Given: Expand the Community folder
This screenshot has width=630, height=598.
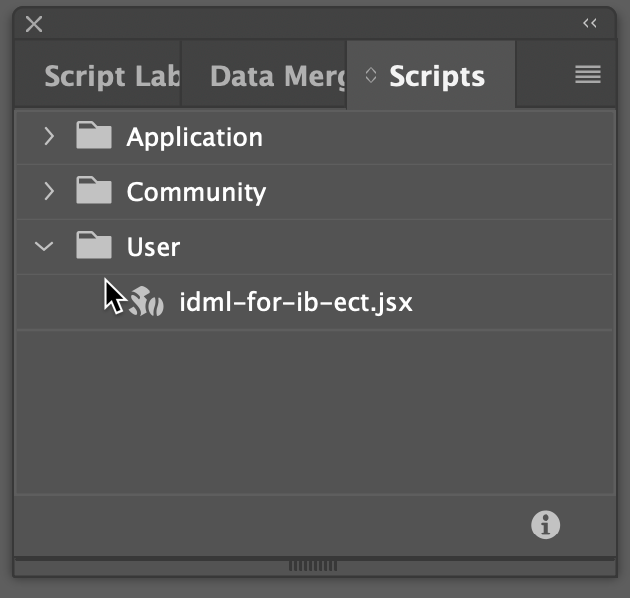Looking at the screenshot, I should pyautogui.click(x=48, y=191).
